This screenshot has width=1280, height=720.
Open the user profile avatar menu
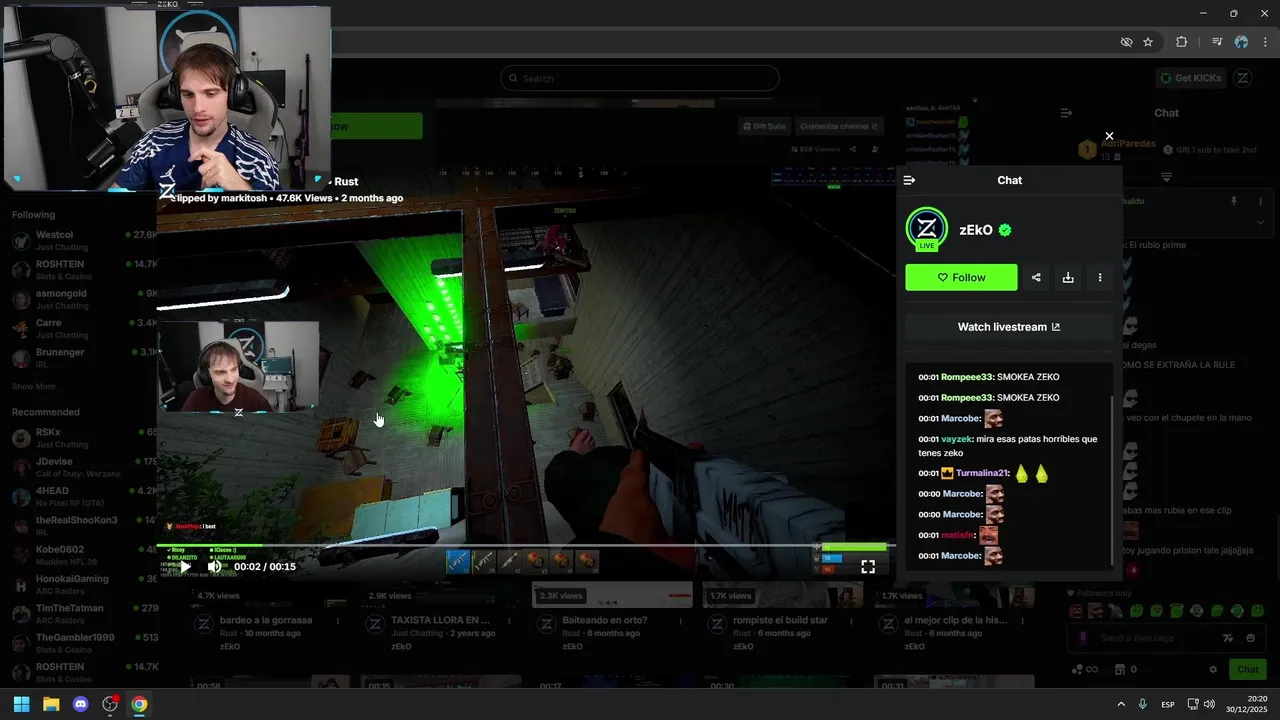click(1242, 78)
